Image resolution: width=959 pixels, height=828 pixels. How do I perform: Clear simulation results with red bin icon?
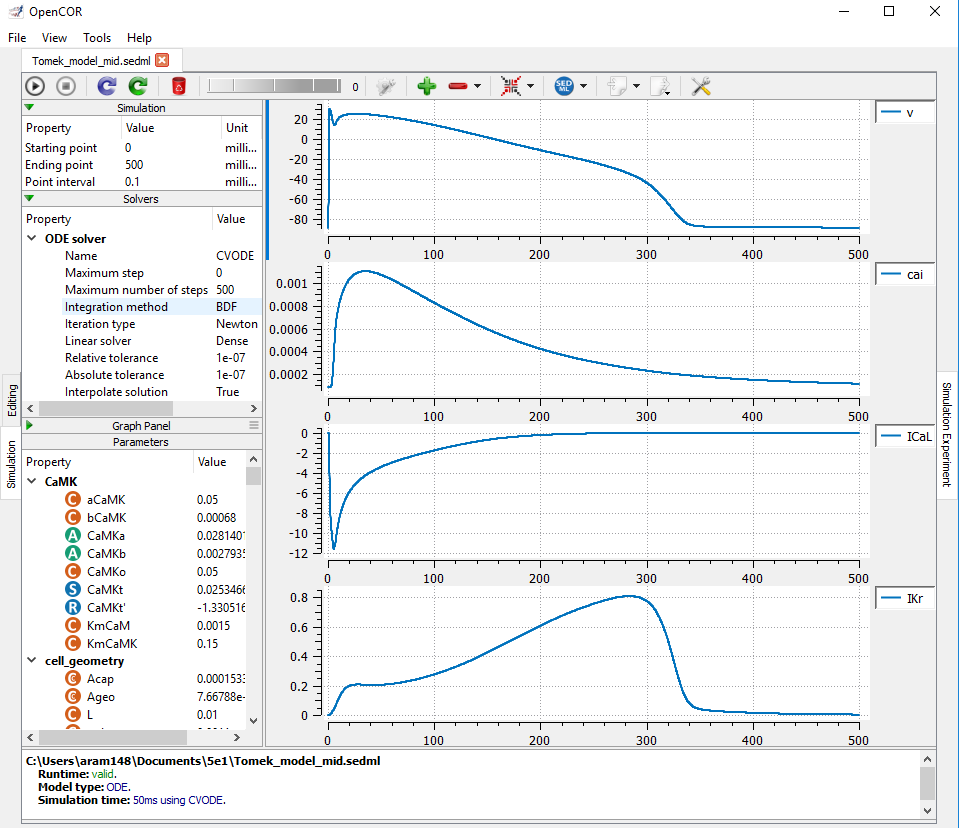[178, 87]
